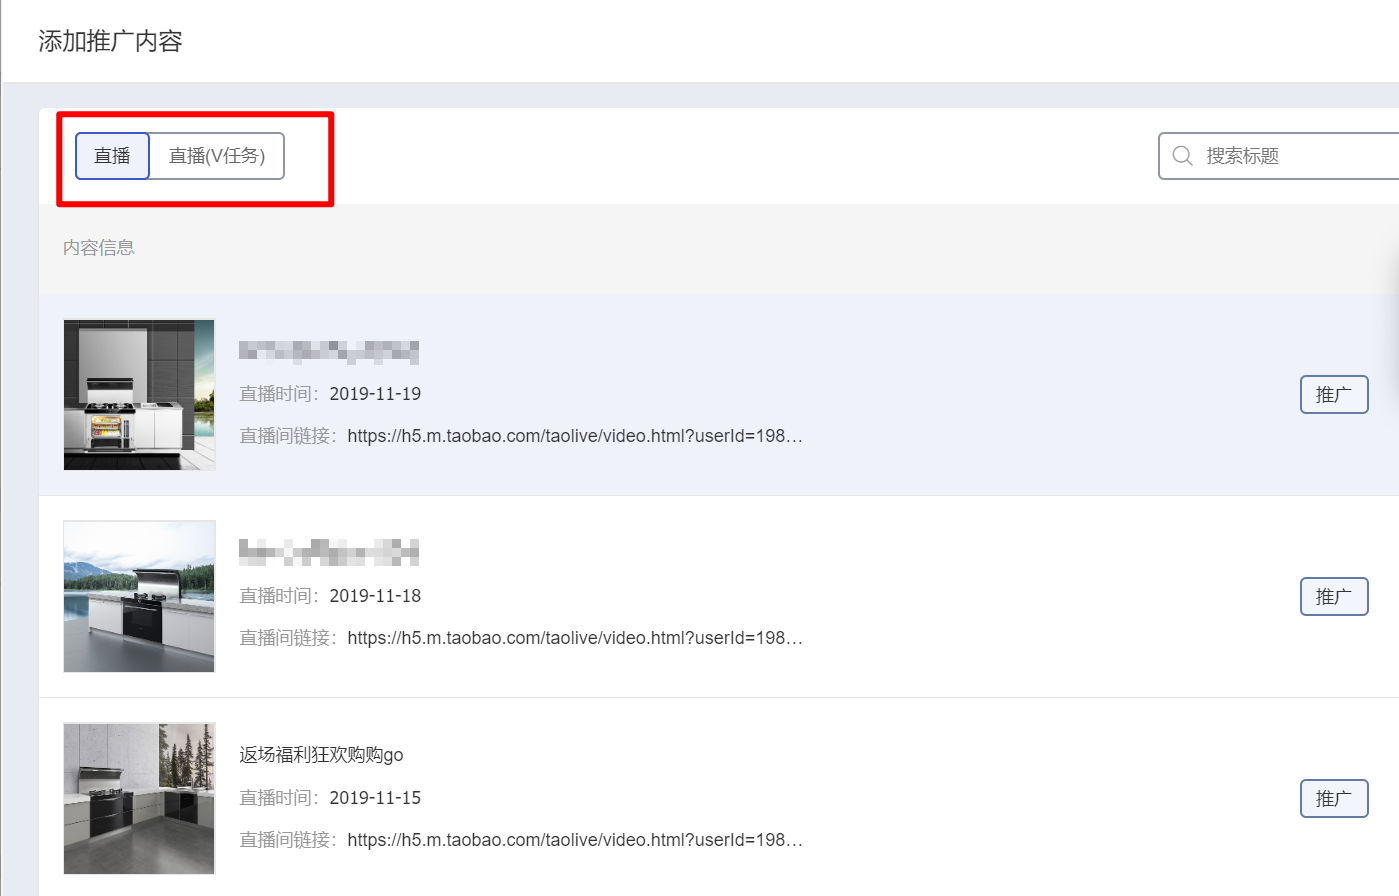Click 推广 for 返场福利狂欢购购go

point(1334,798)
